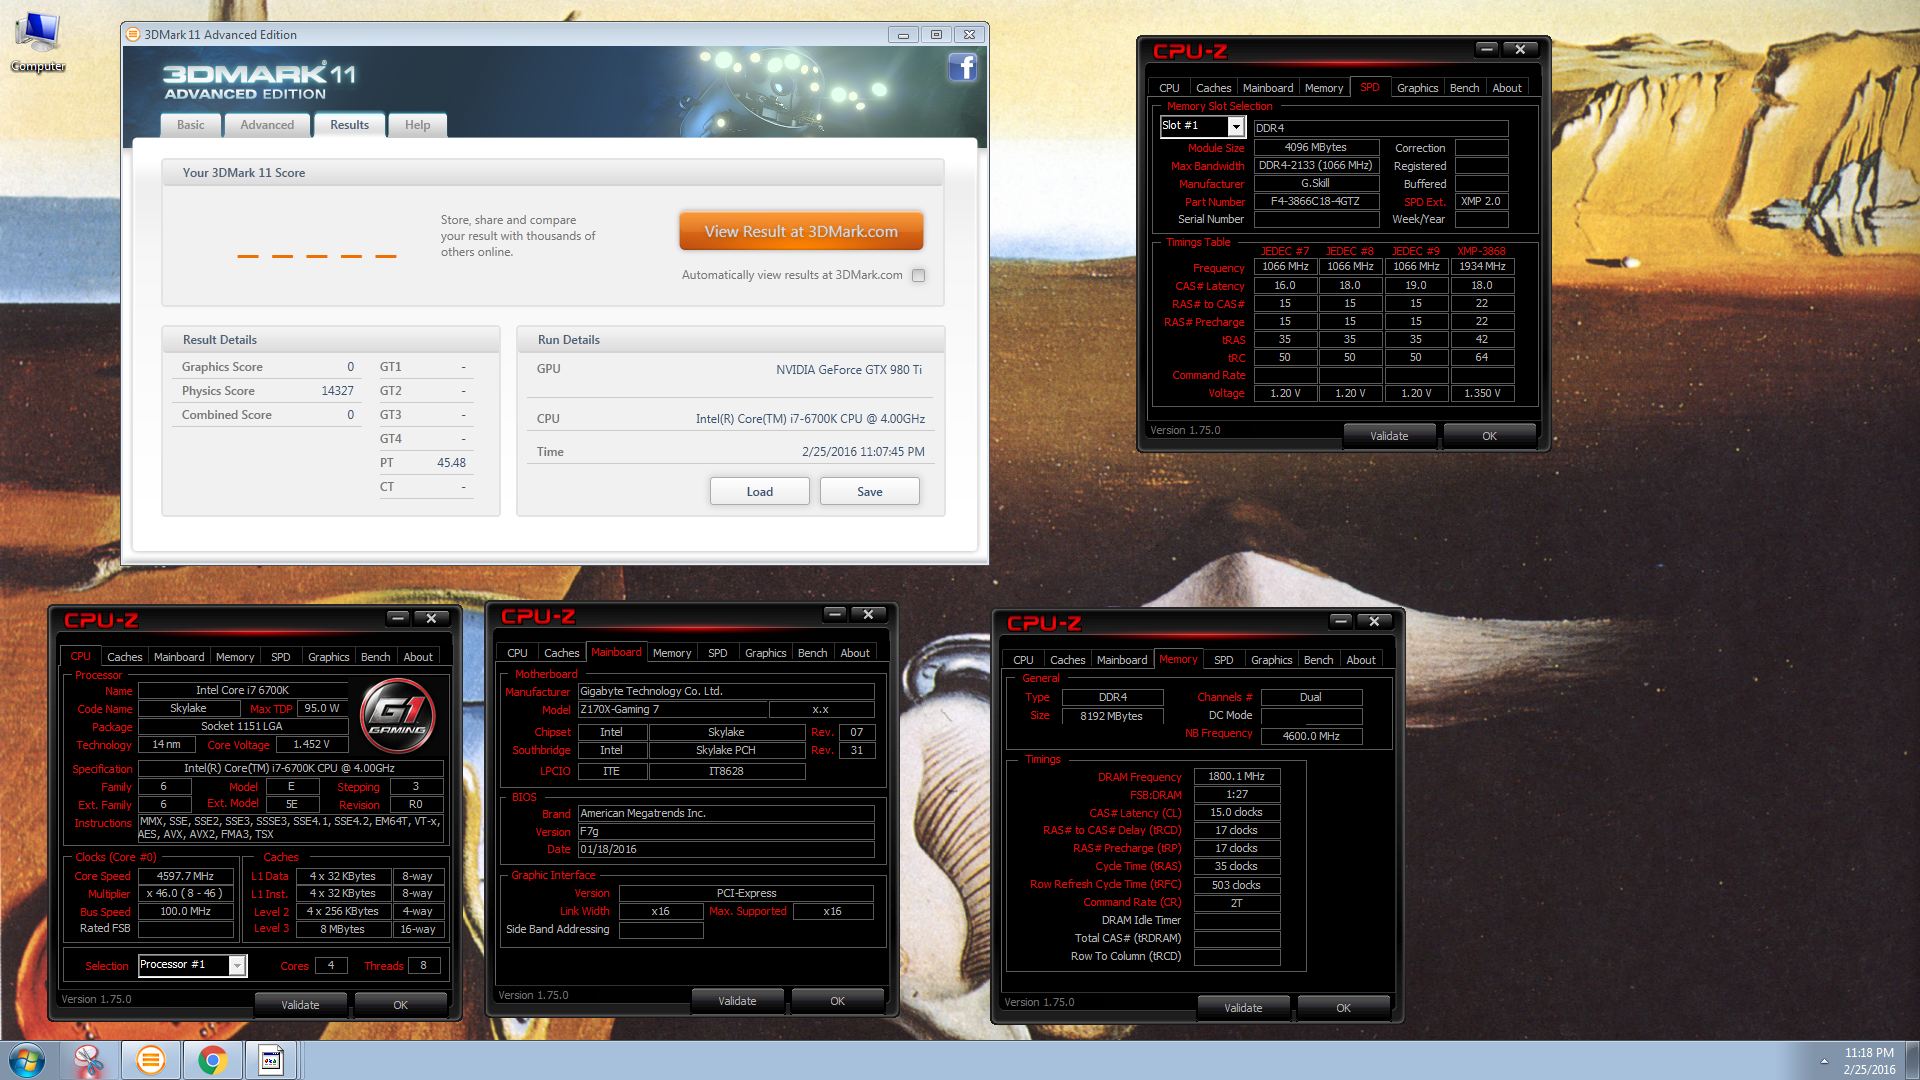Click 3DMark title bar app icon

[133, 34]
